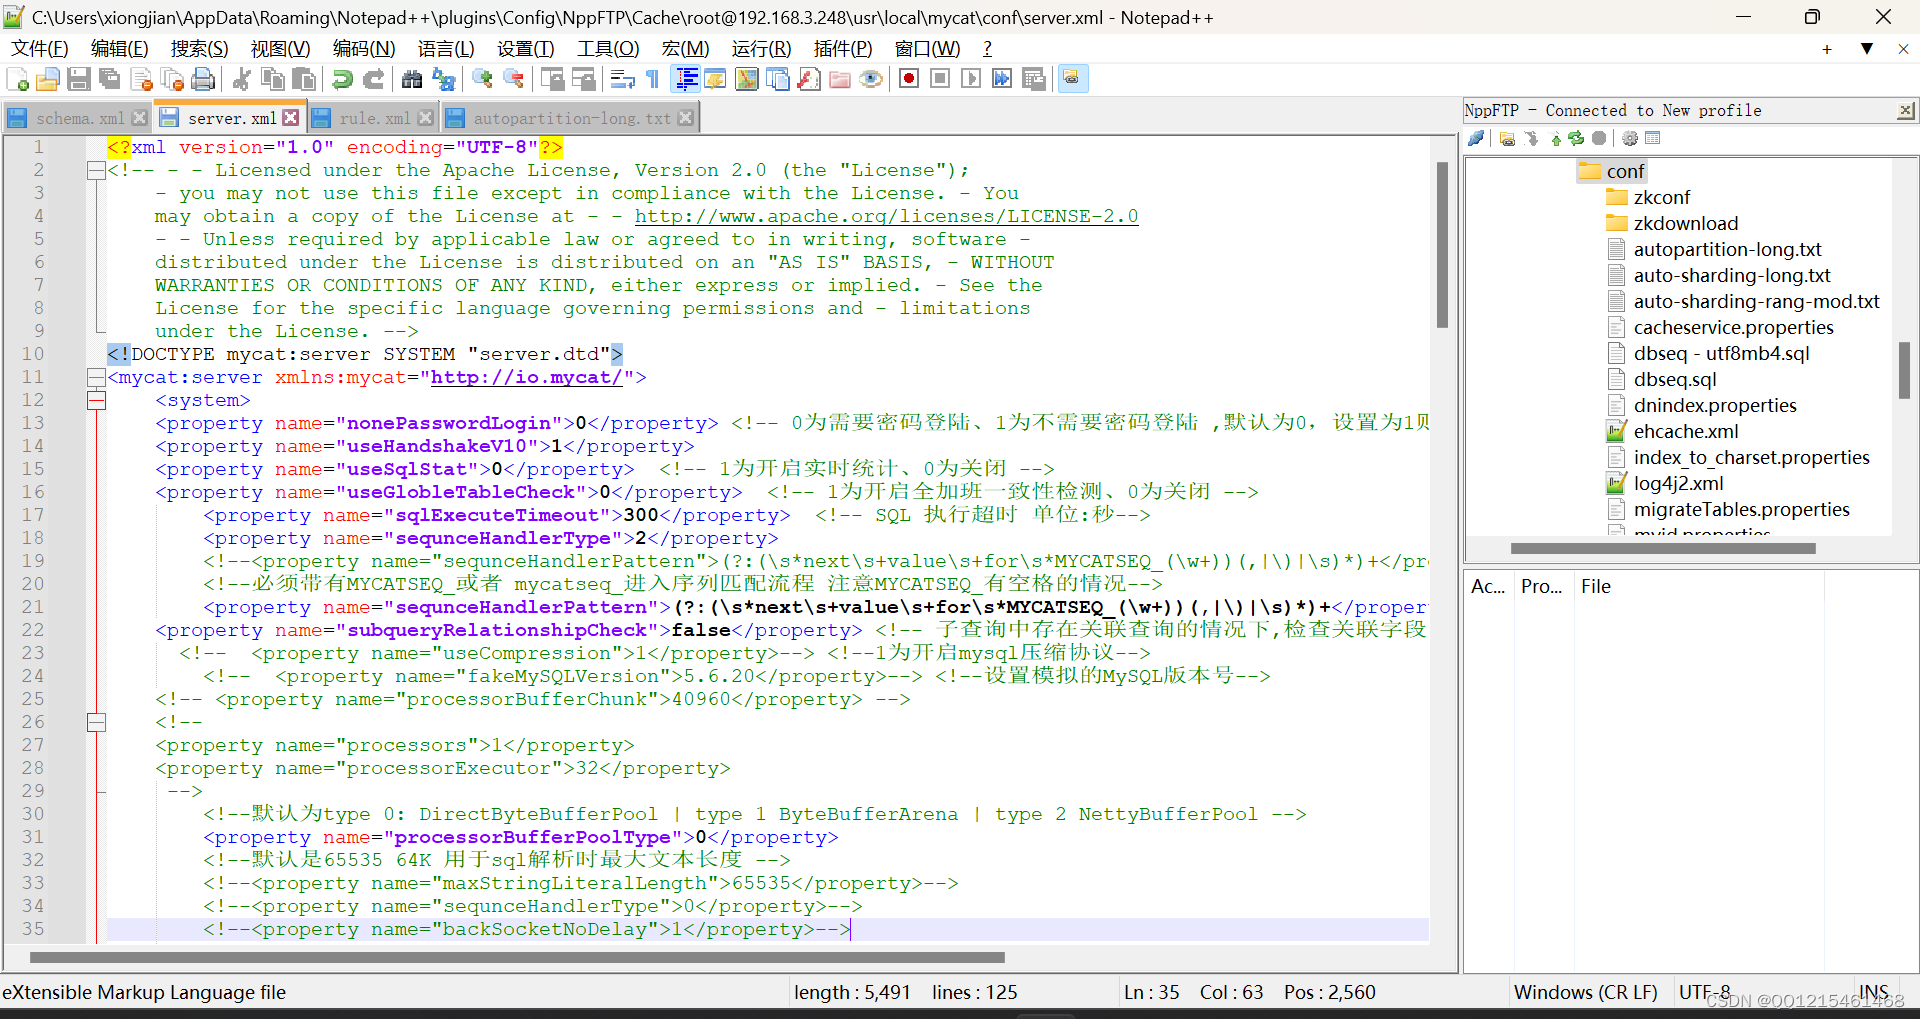Click the Cut scissors icon

point(241,79)
